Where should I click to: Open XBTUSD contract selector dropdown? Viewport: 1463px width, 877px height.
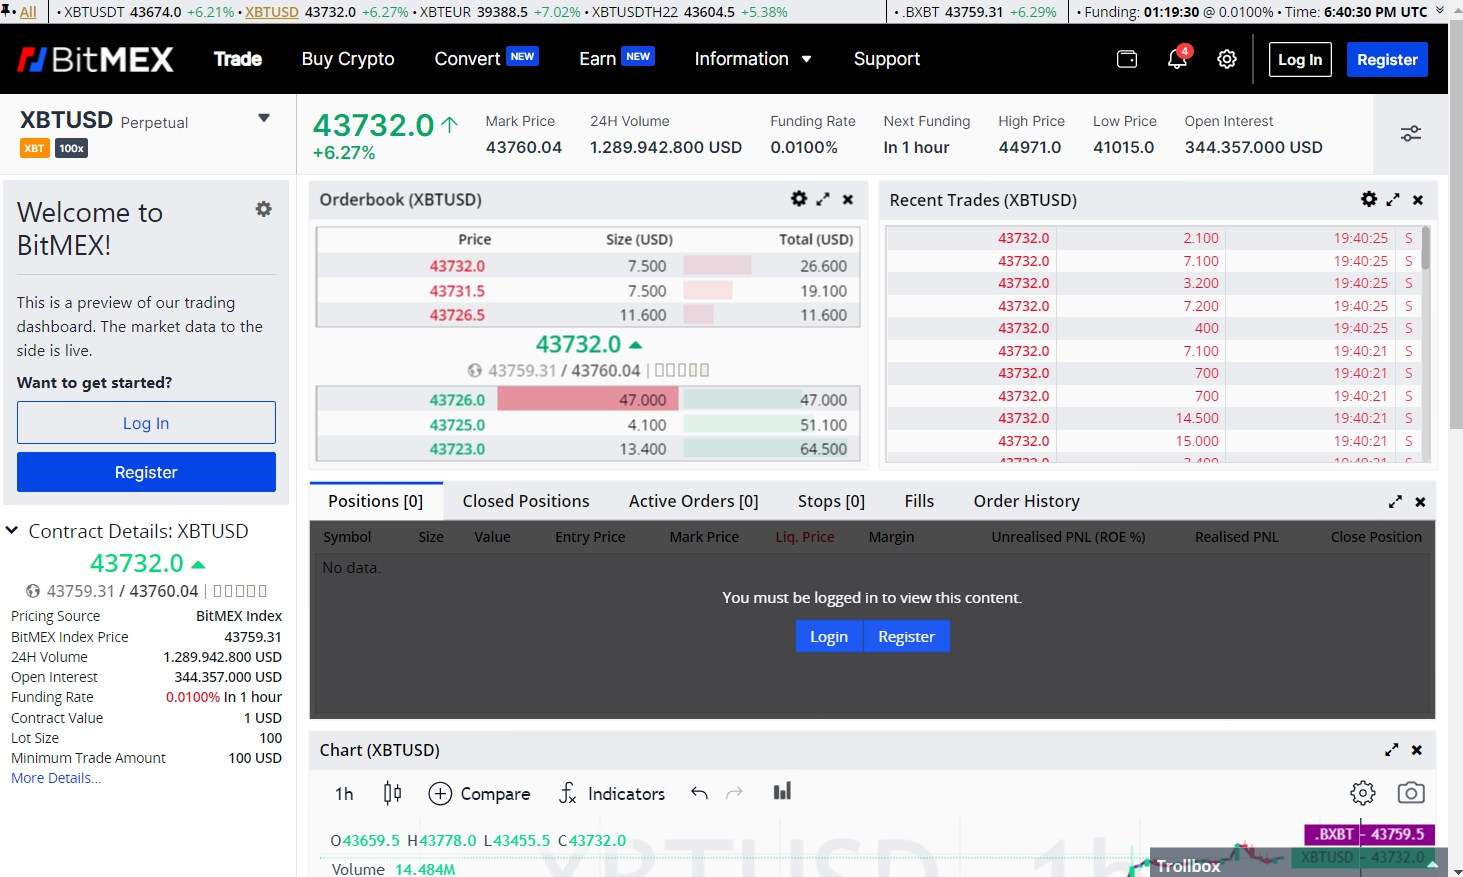(264, 118)
